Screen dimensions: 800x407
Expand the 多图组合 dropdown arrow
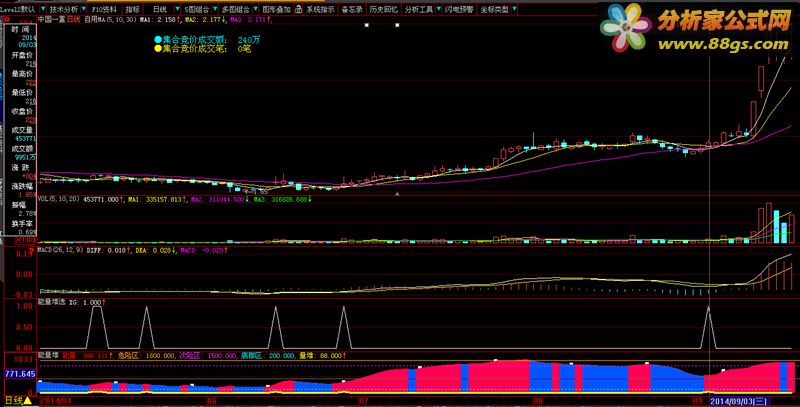tap(255, 9)
